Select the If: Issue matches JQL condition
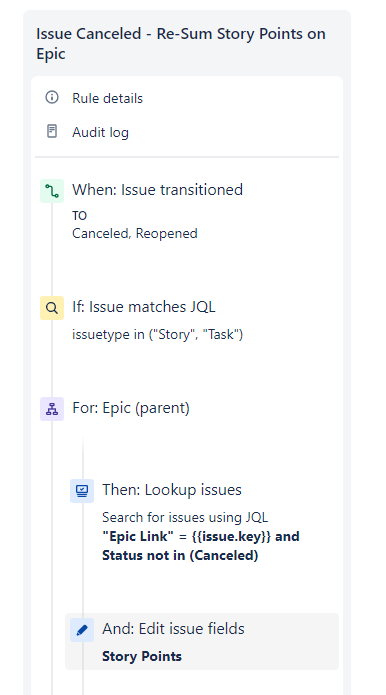This screenshot has height=695, width=386. [x=144, y=307]
